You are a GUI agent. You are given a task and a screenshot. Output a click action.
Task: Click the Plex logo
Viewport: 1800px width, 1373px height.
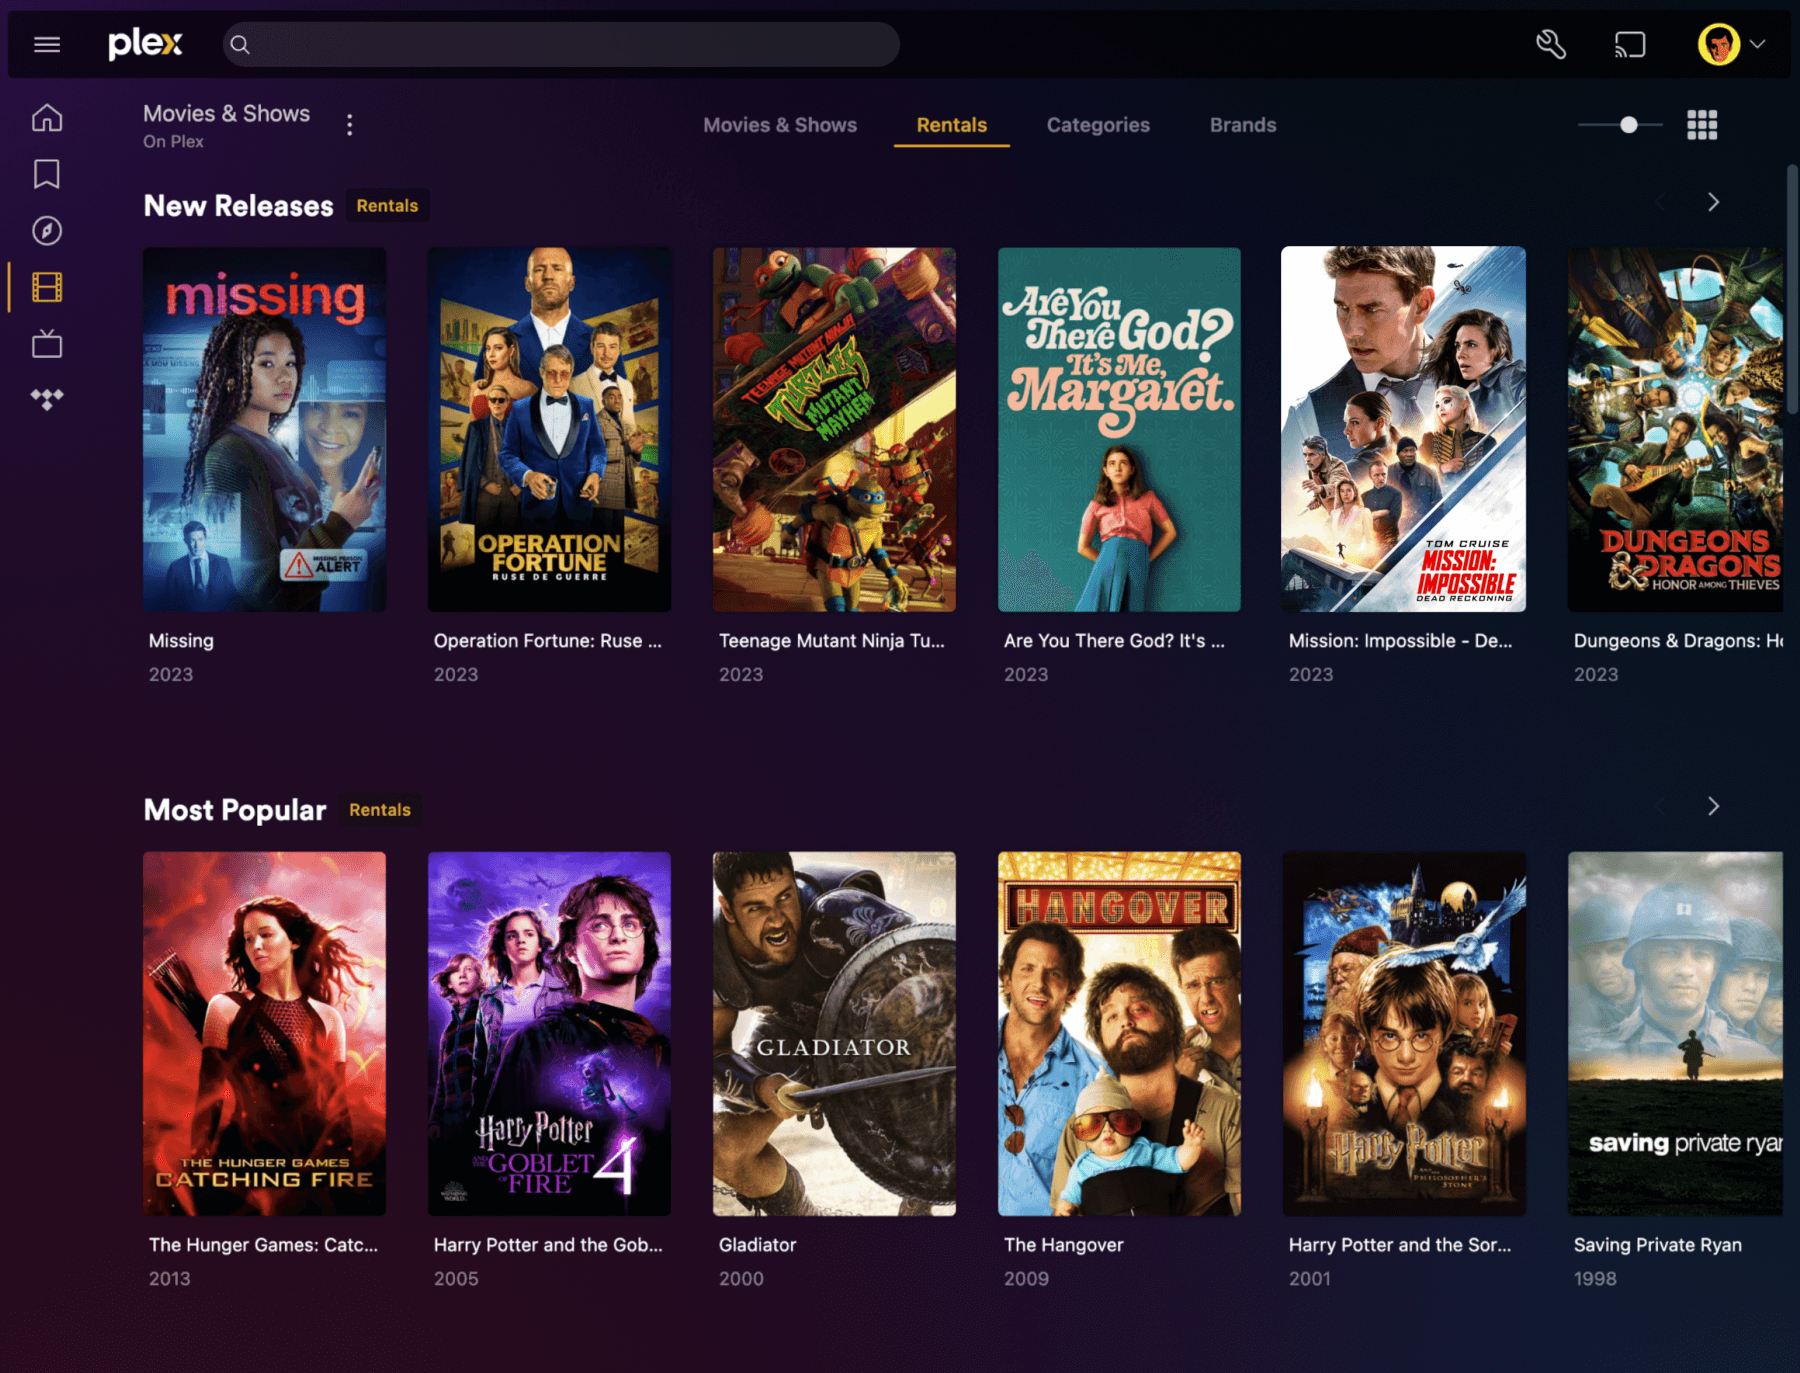pyautogui.click(x=145, y=44)
